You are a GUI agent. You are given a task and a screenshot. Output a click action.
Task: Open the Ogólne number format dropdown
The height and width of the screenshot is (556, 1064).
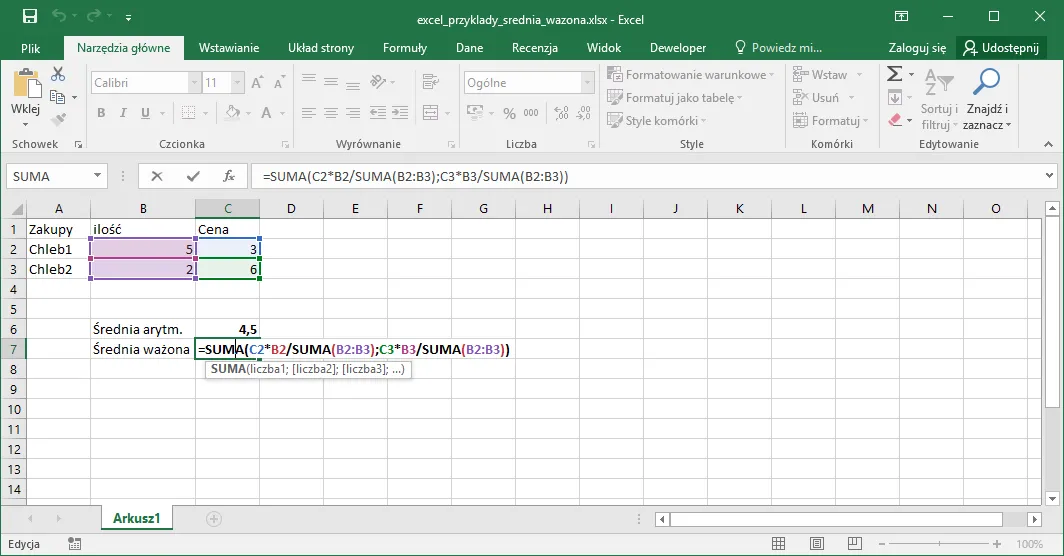pos(587,83)
